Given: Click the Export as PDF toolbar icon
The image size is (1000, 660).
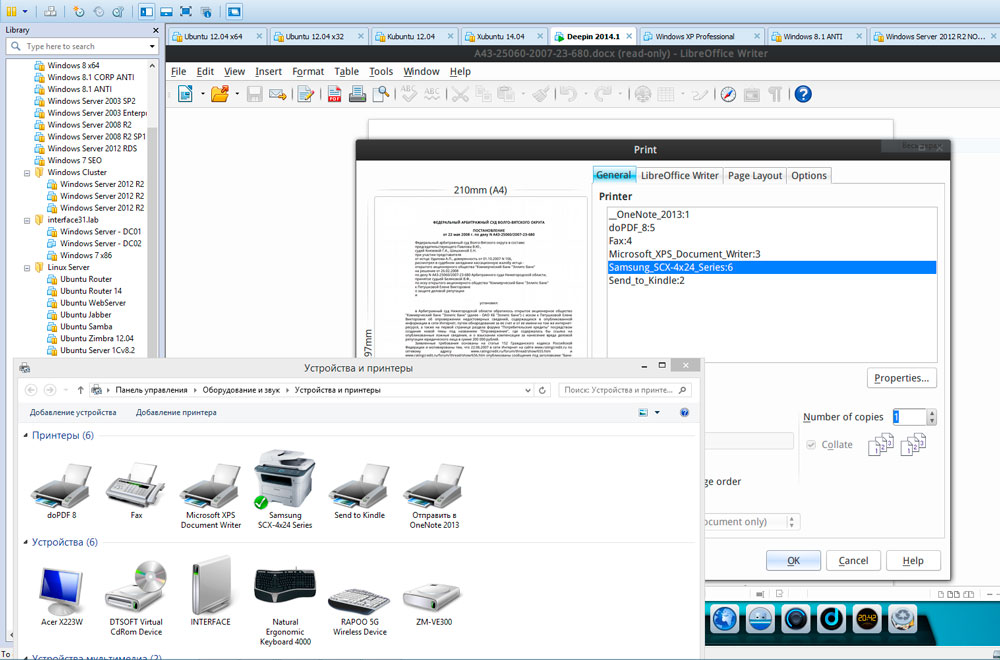Looking at the screenshot, I should (333, 94).
